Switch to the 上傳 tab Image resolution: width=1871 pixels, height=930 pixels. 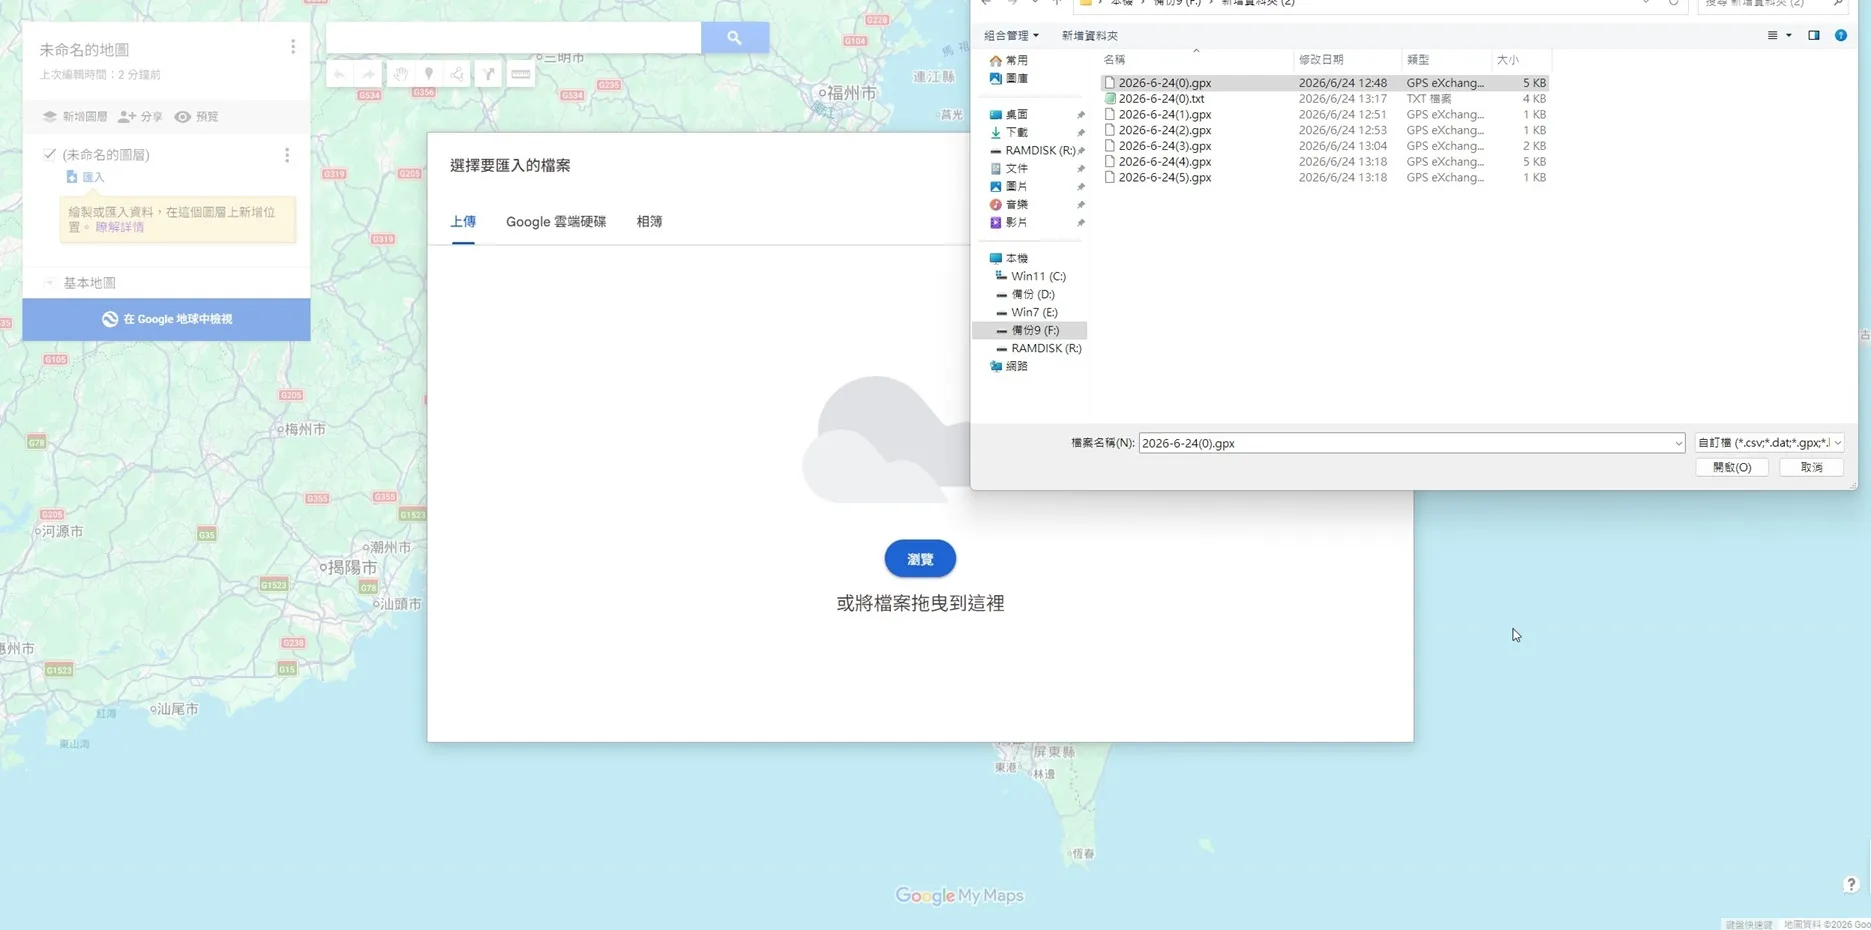pos(463,222)
